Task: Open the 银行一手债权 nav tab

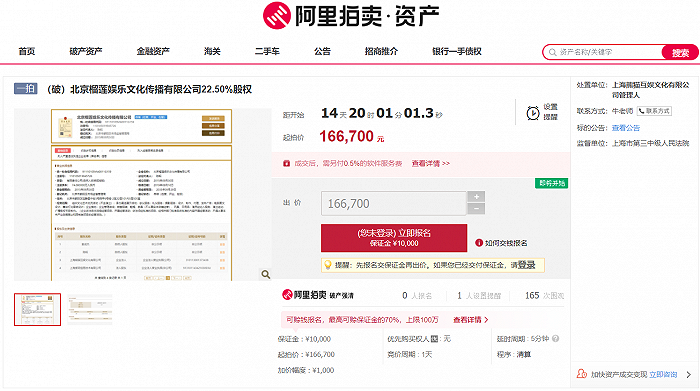Action: tap(457, 51)
